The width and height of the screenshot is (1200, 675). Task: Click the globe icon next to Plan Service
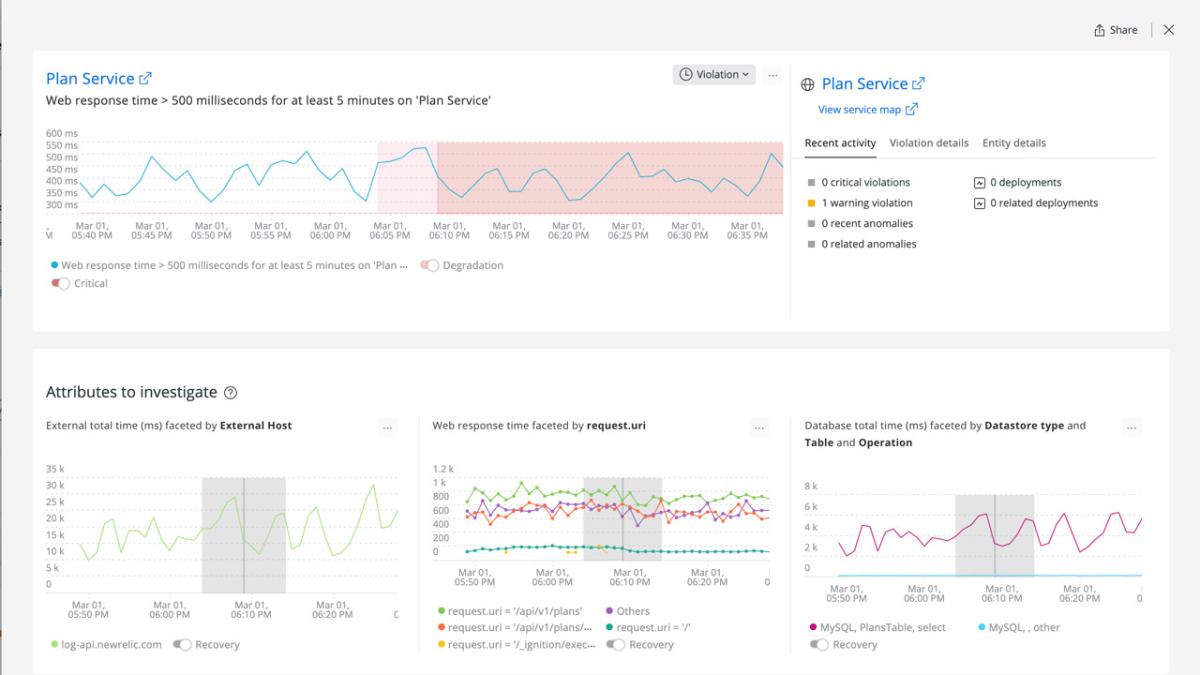[x=808, y=85]
